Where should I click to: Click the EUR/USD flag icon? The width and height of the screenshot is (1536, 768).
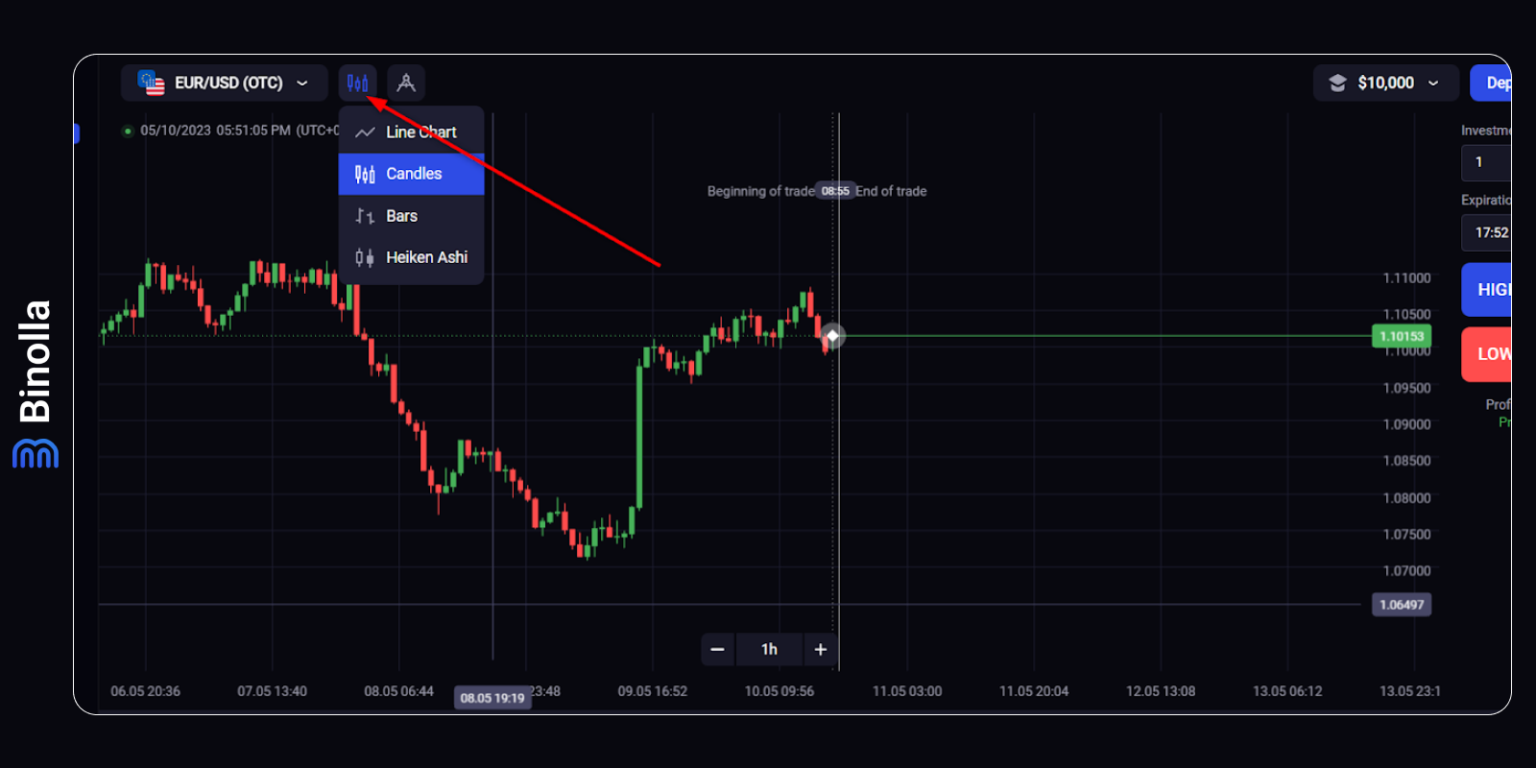[152, 83]
